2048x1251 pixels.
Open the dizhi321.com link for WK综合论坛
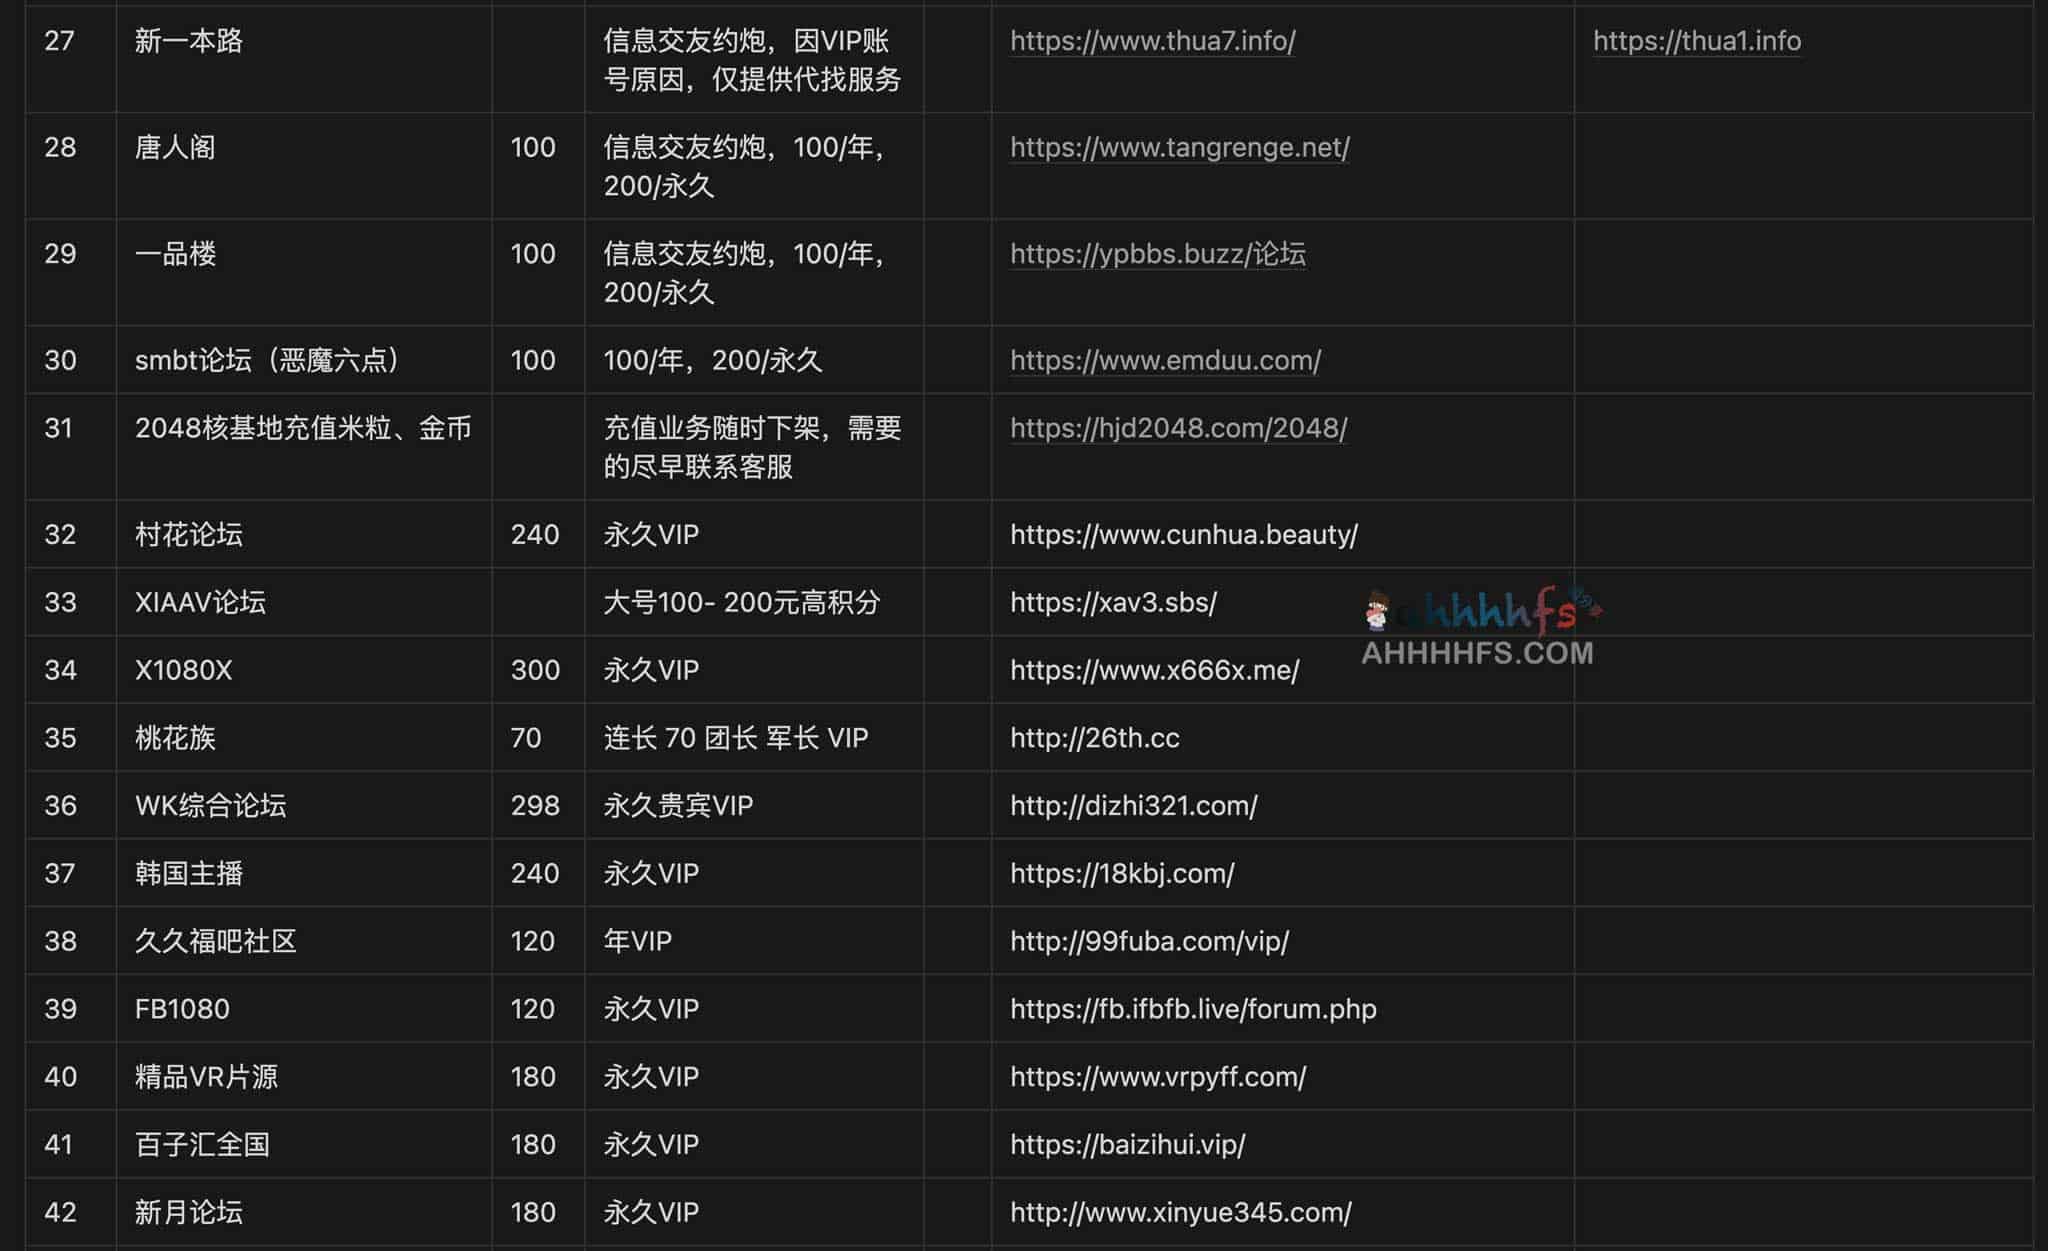1132,806
